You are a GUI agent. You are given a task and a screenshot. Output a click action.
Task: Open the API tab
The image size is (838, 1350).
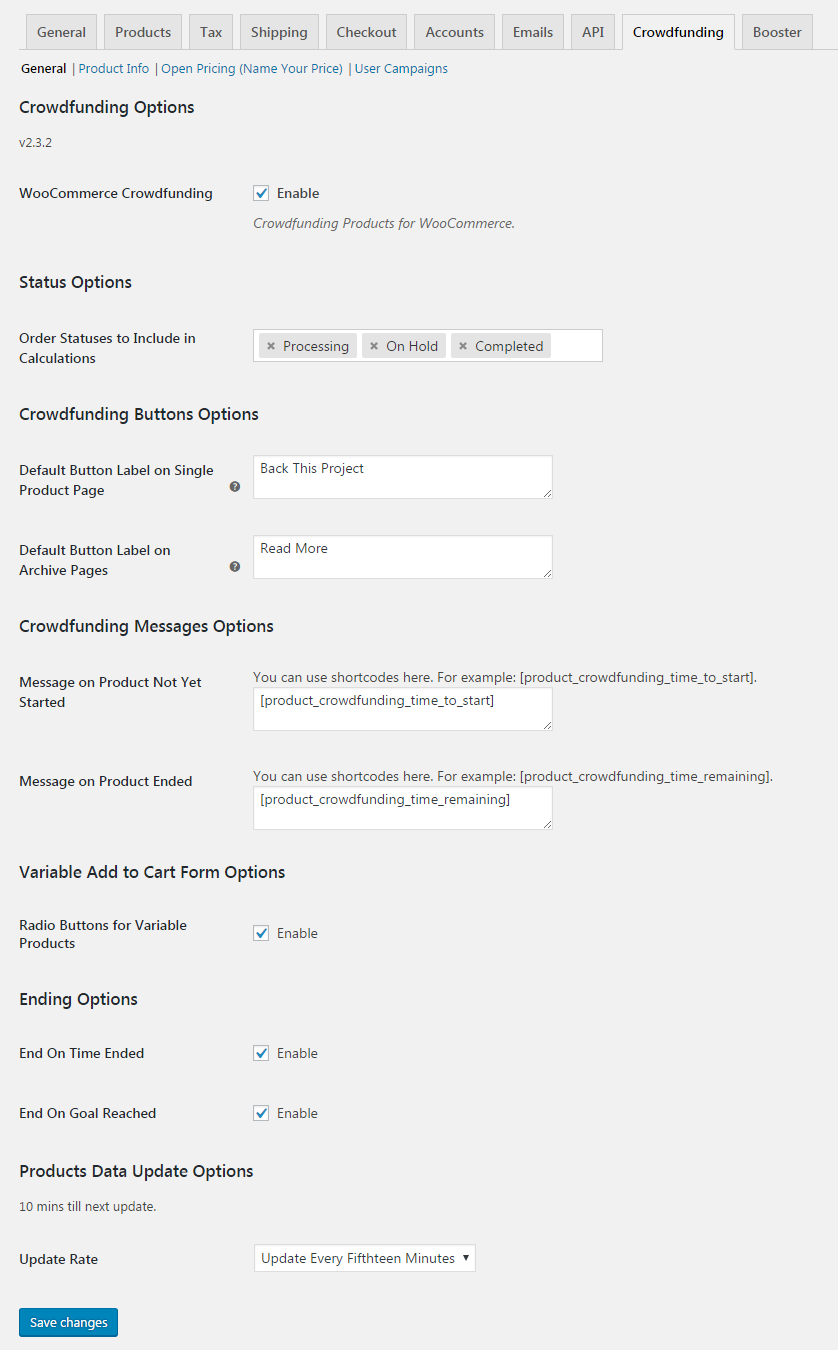point(593,32)
